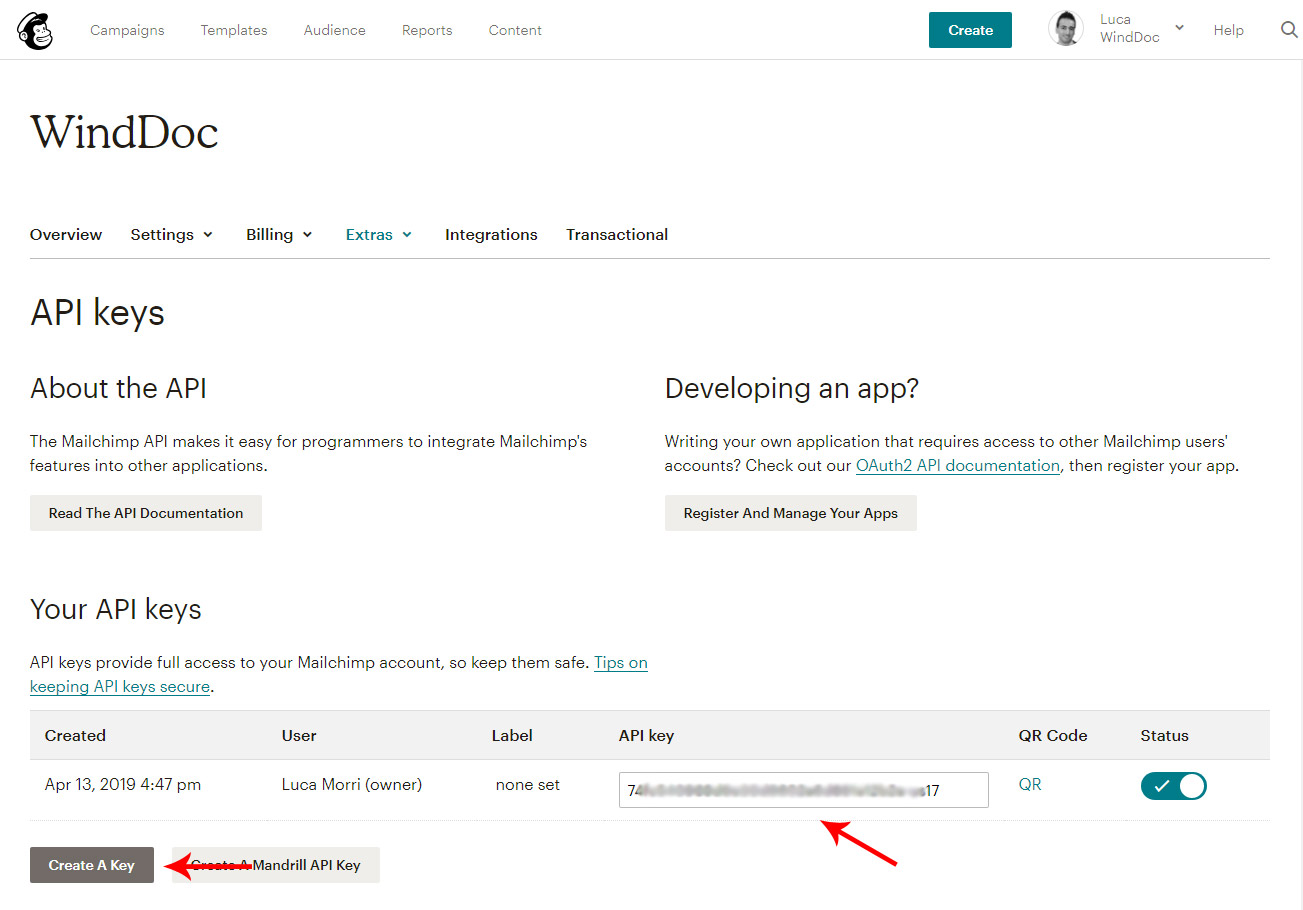Click the QR Code column header
This screenshot has width=1303, height=910.
[x=1053, y=736]
